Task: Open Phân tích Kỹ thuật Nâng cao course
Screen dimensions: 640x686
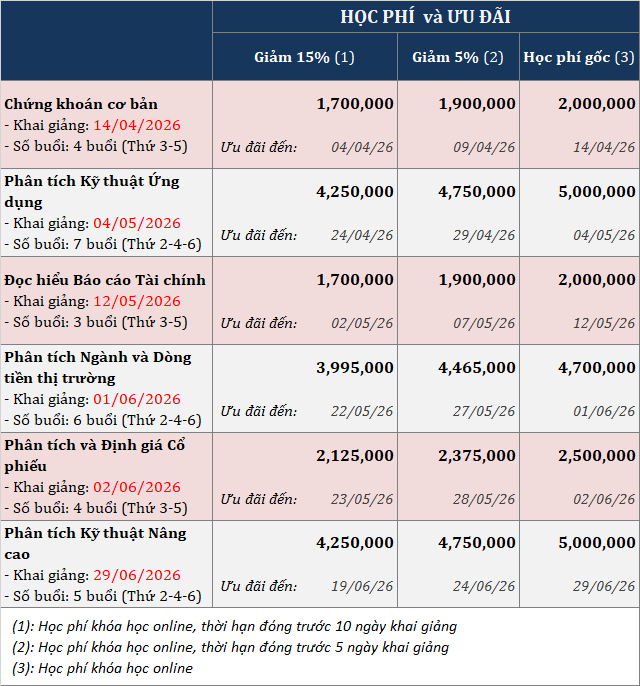Action: coord(95,543)
